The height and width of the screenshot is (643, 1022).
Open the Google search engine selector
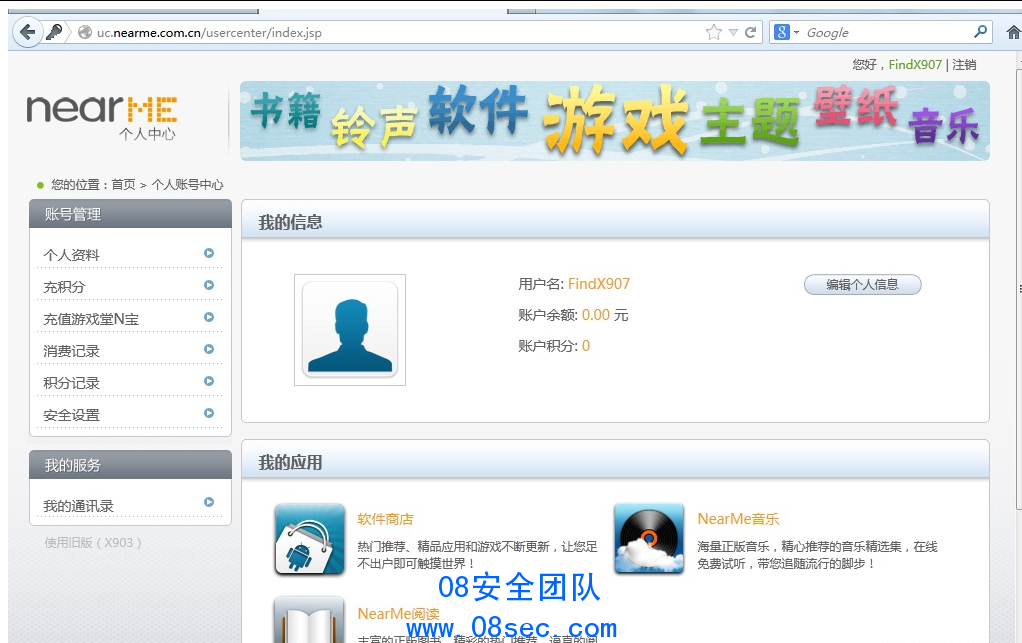[786, 32]
